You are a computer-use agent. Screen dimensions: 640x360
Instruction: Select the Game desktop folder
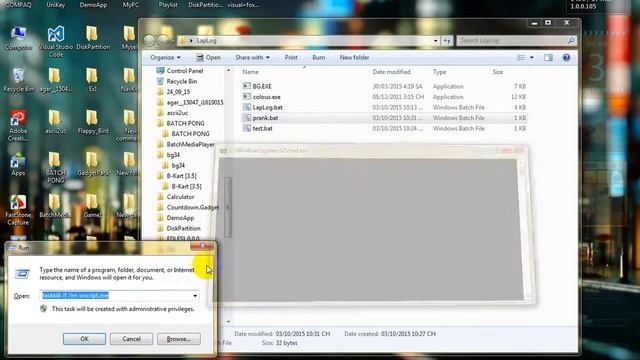(93, 206)
